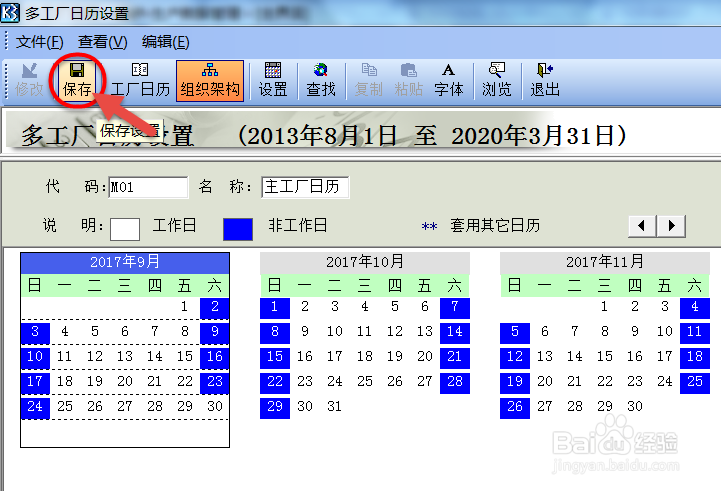
Task: Select the 2017年9月 calendar header
Action: pos(125,262)
